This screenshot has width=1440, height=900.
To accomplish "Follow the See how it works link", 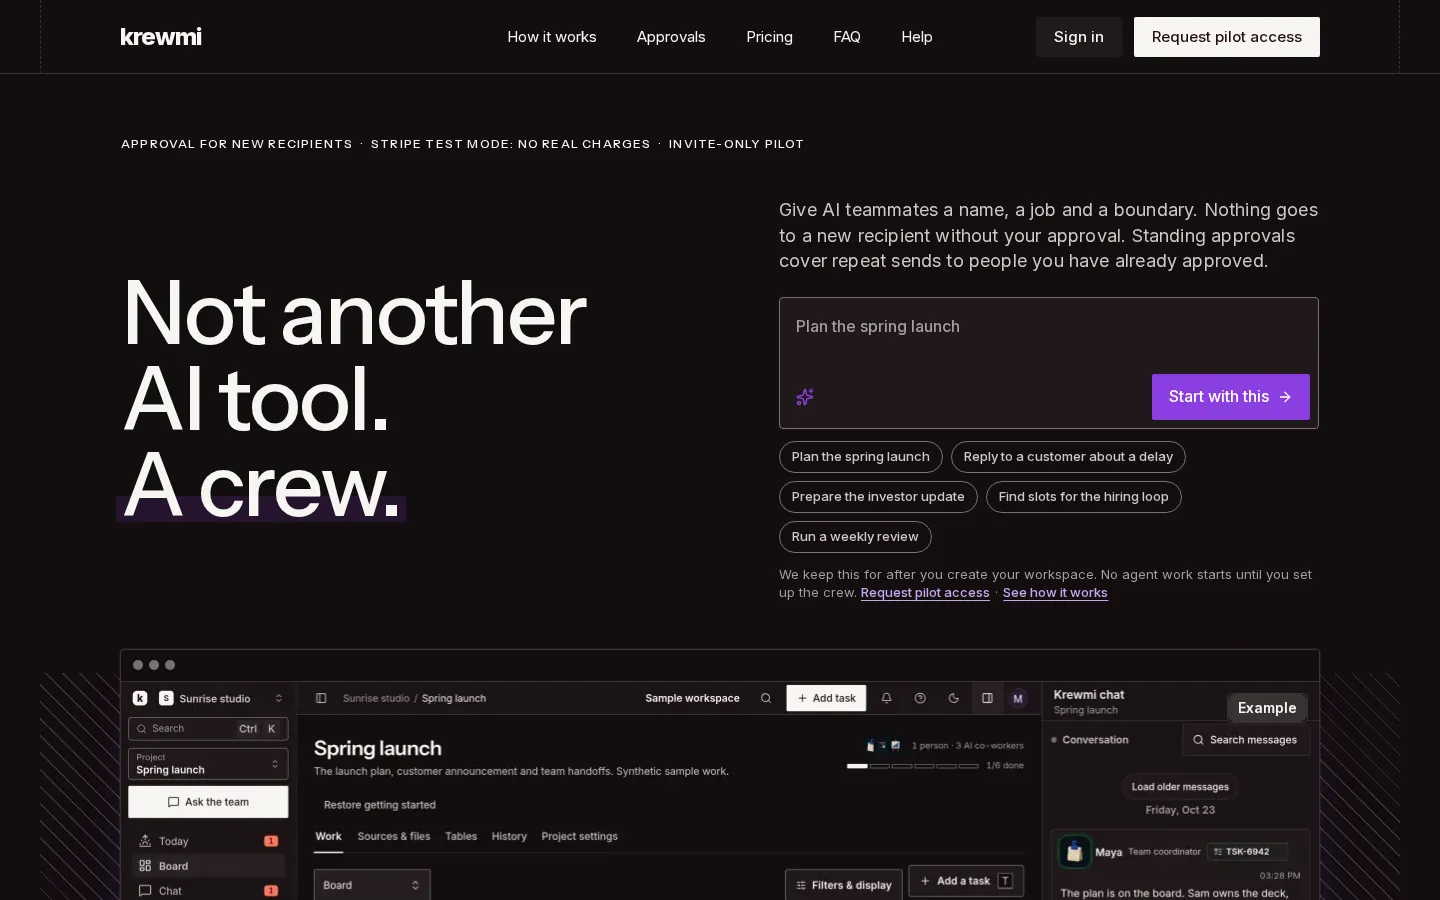I will coord(1055,593).
